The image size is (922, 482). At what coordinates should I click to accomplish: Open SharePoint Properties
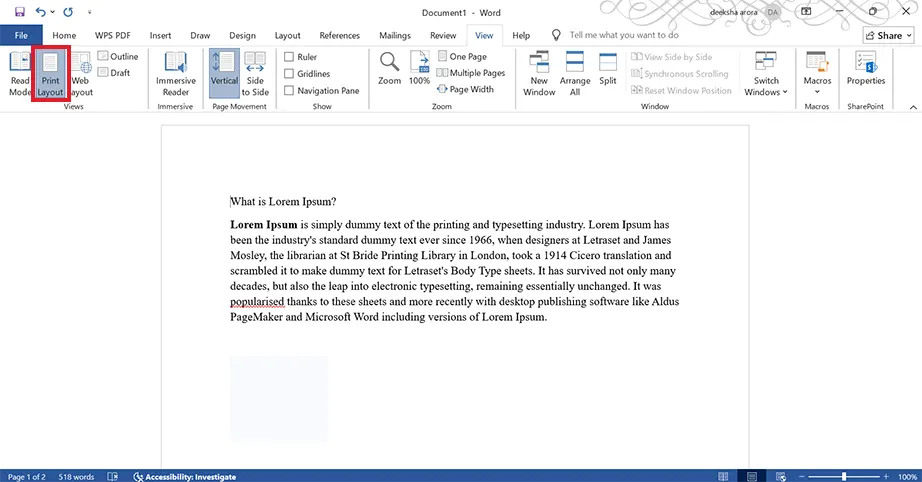[x=866, y=68]
